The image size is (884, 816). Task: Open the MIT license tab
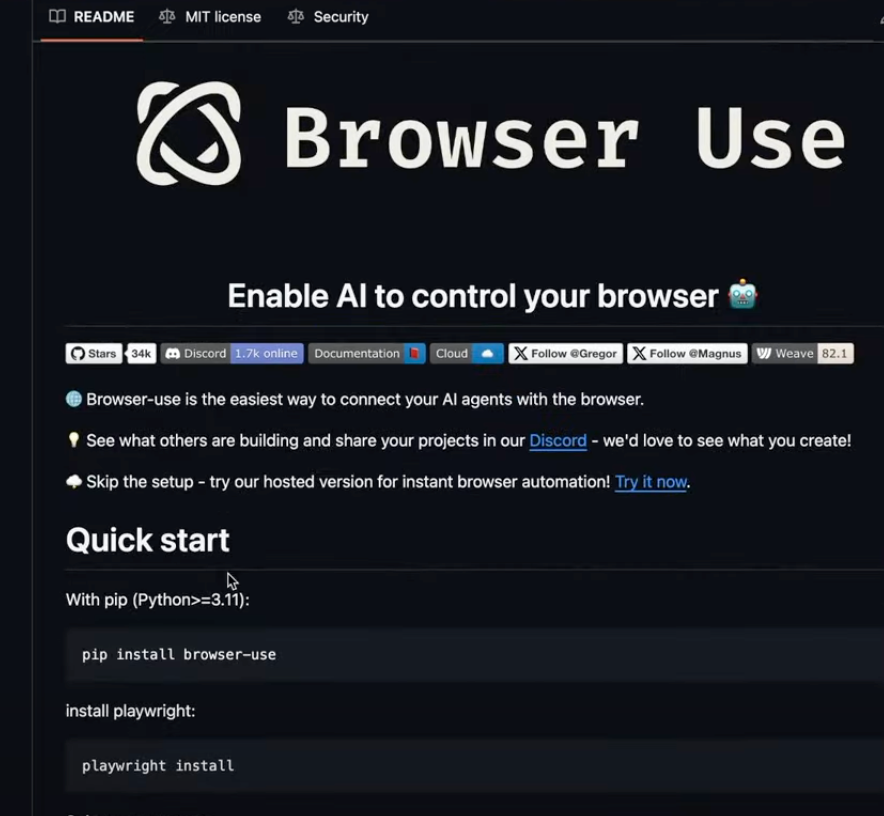coord(210,17)
